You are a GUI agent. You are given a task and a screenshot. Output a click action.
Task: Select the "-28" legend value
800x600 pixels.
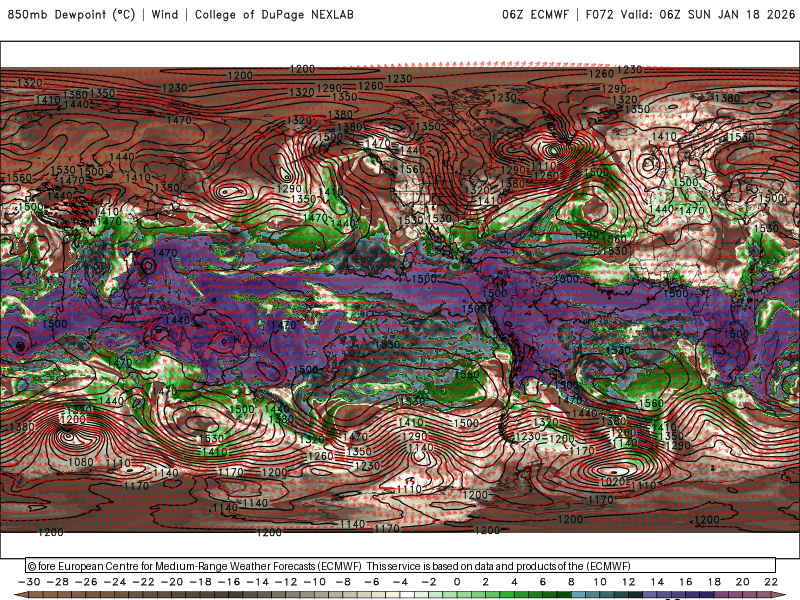pyautogui.click(x=58, y=582)
